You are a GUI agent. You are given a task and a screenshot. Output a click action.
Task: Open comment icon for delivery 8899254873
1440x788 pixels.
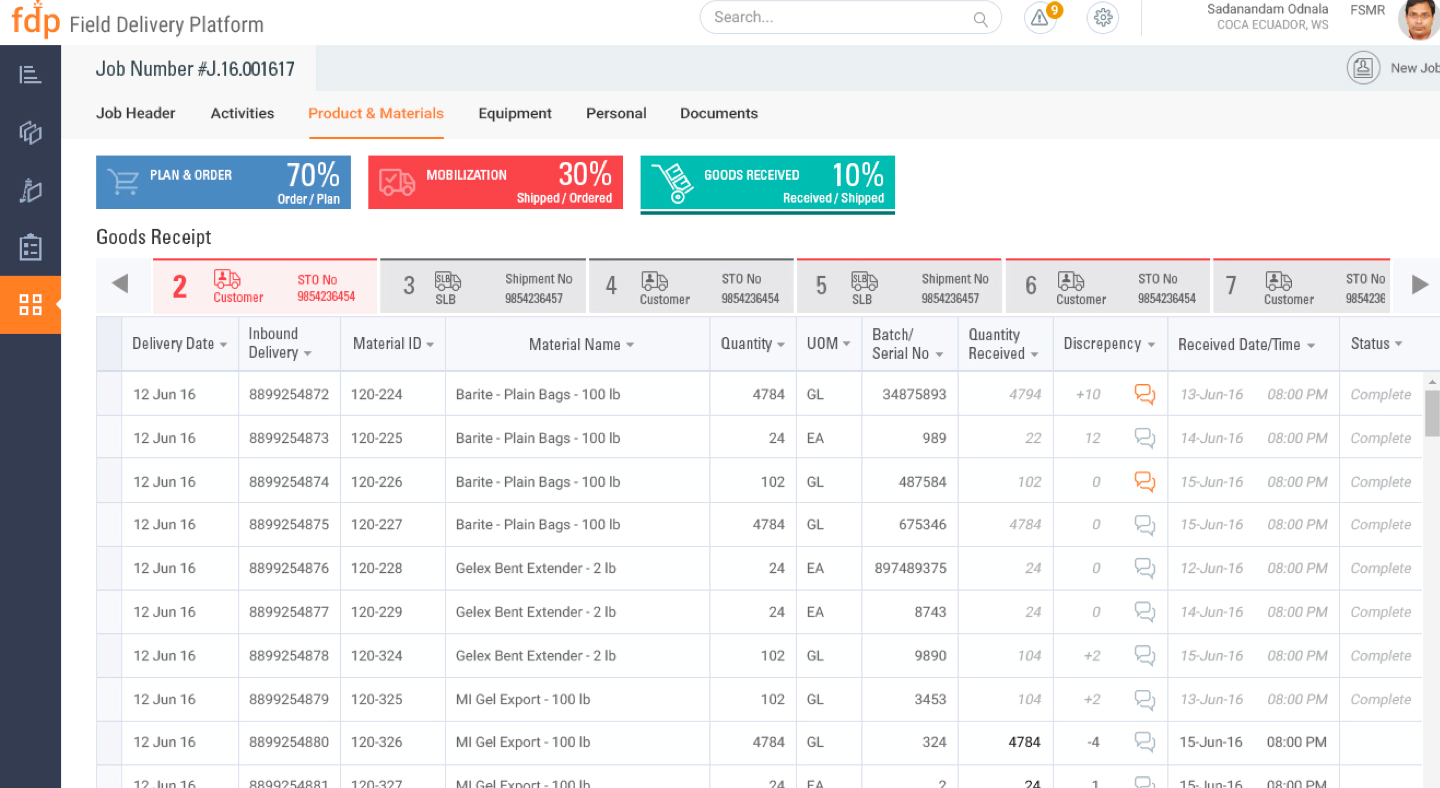(1144, 438)
